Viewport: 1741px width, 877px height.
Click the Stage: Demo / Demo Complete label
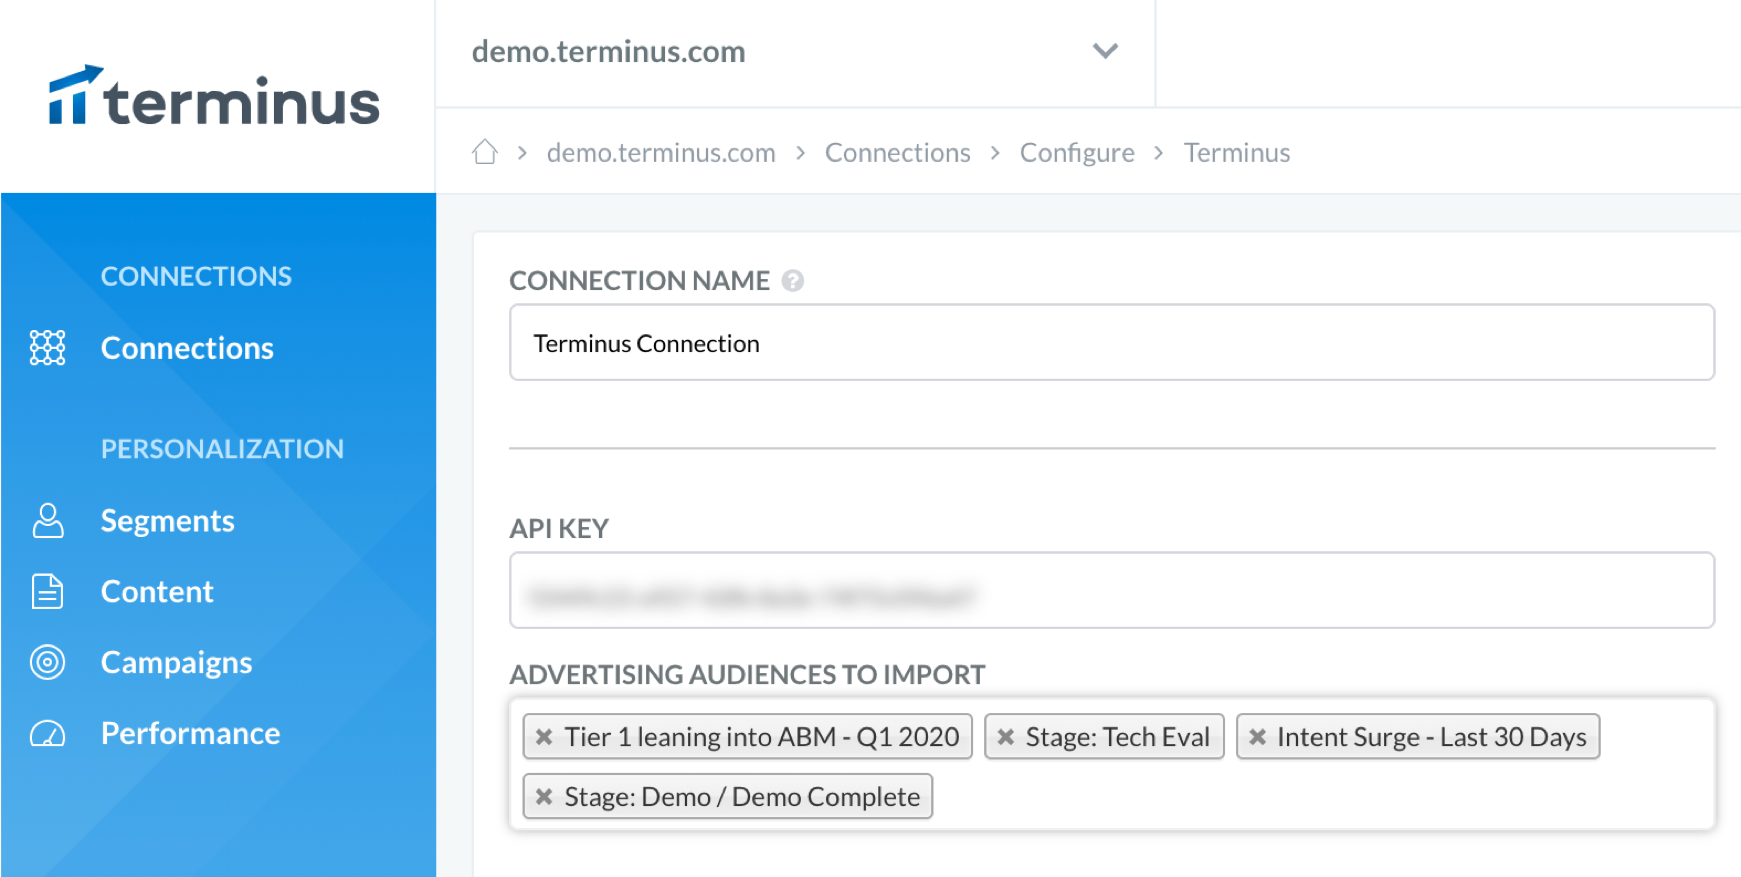pyautogui.click(x=742, y=797)
